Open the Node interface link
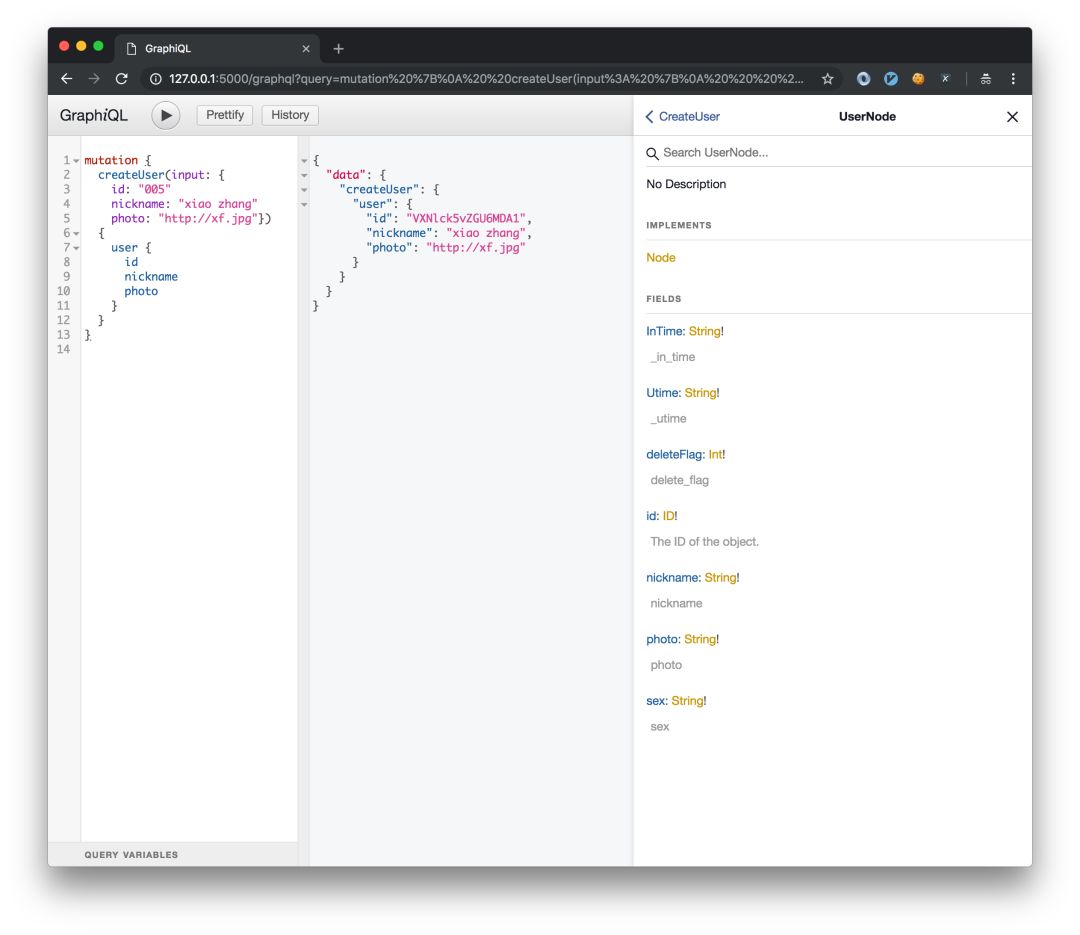The image size is (1080, 935). 661,258
